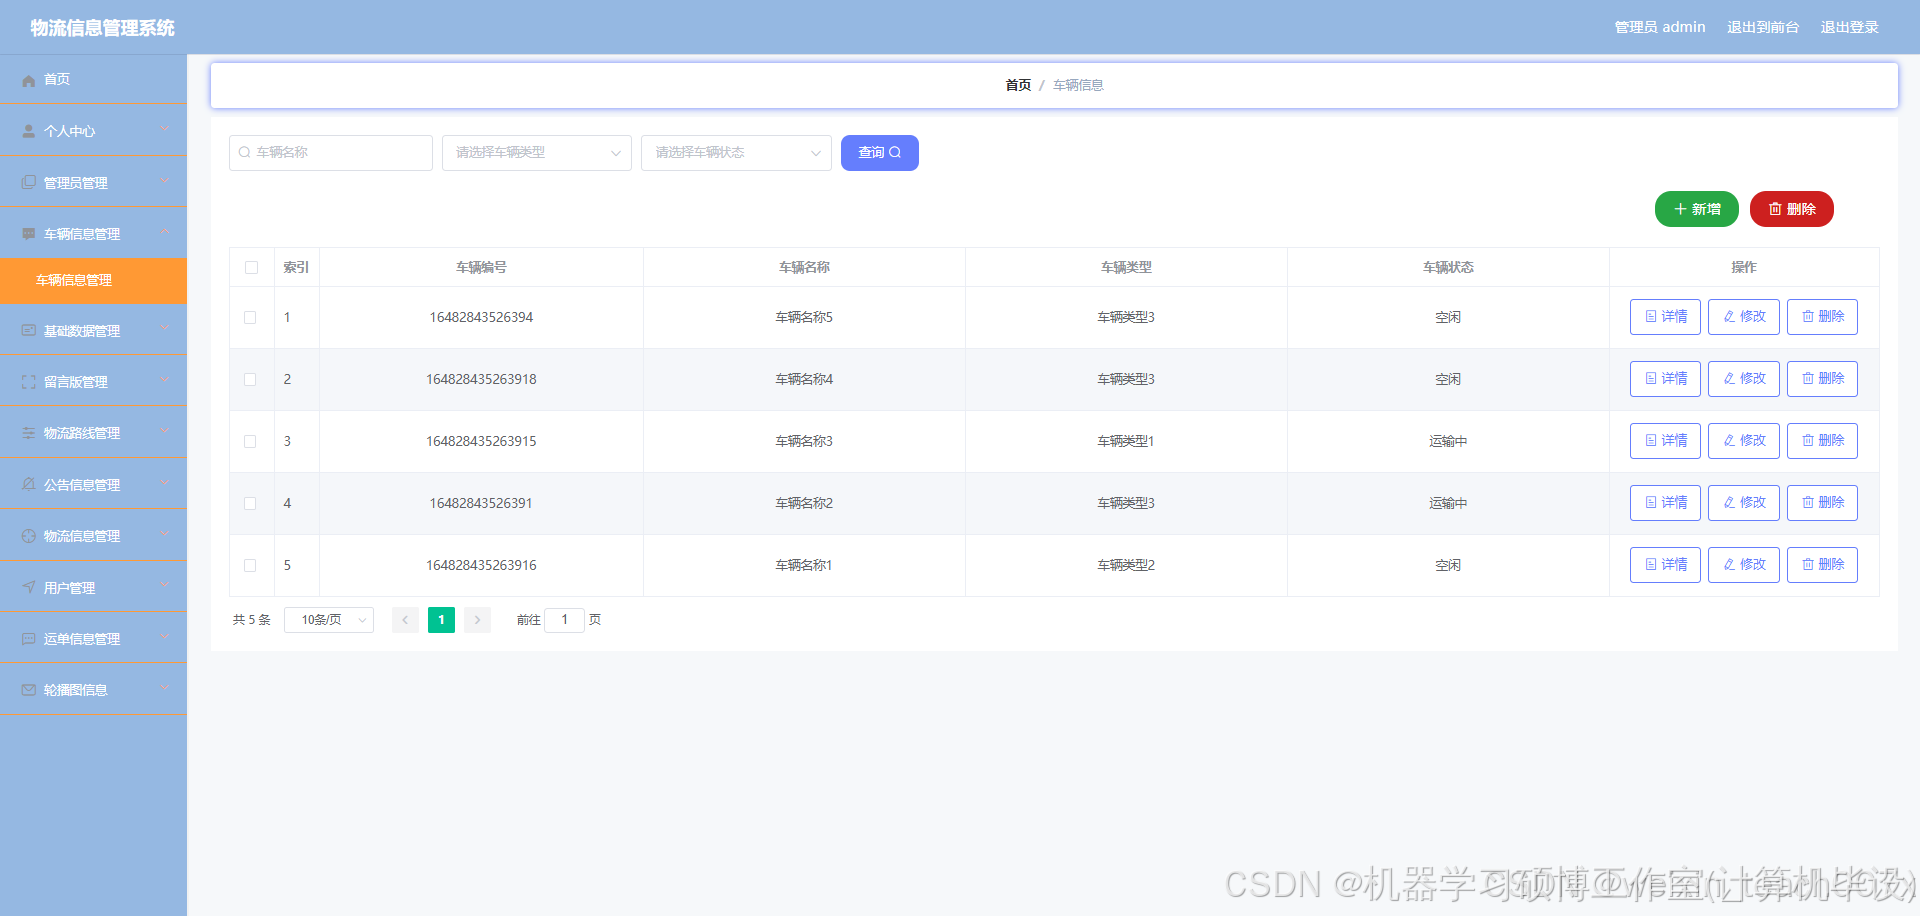This screenshot has width=1920, height=916.
Task: Click the 轮播图信息 sidebar icon
Action: pyautogui.click(x=27, y=688)
